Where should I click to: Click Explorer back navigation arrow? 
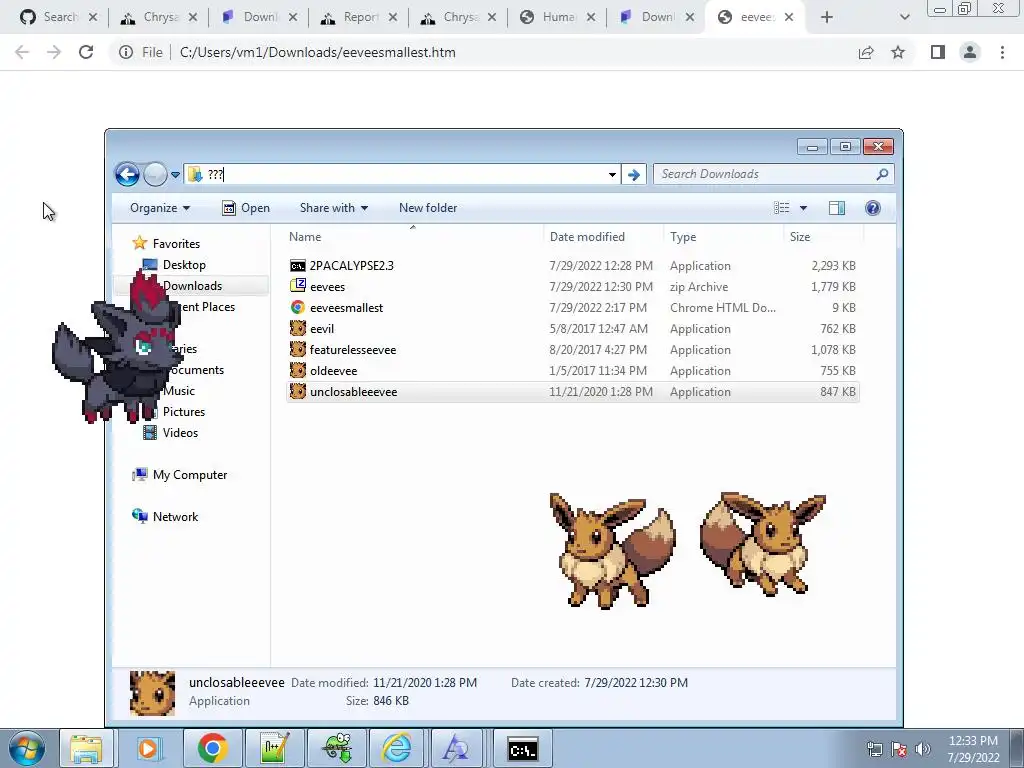[x=127, y=174]
